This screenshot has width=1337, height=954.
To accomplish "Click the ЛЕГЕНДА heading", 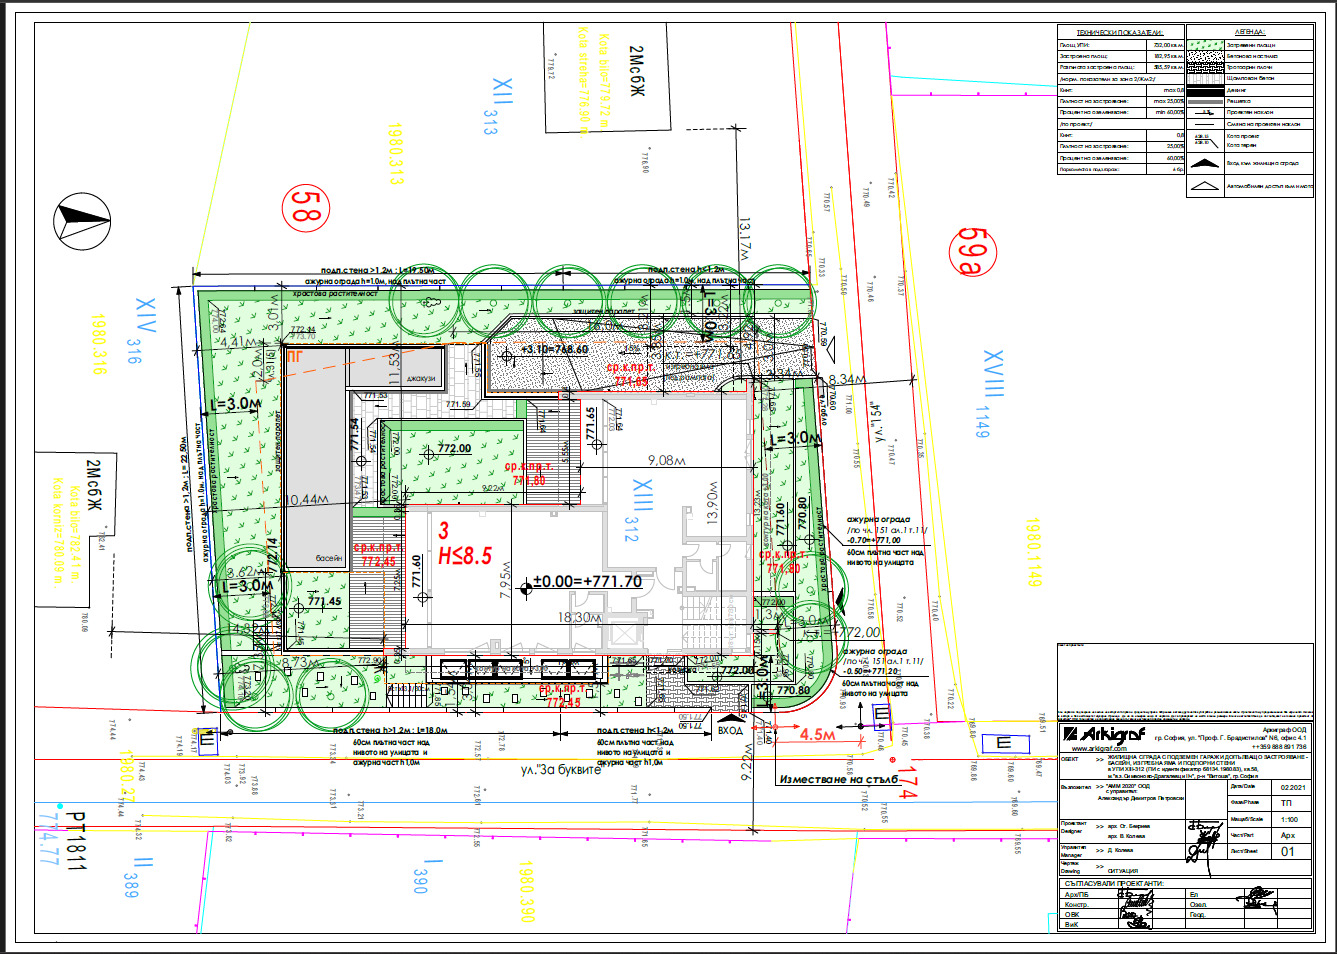I will [1248, 32].
